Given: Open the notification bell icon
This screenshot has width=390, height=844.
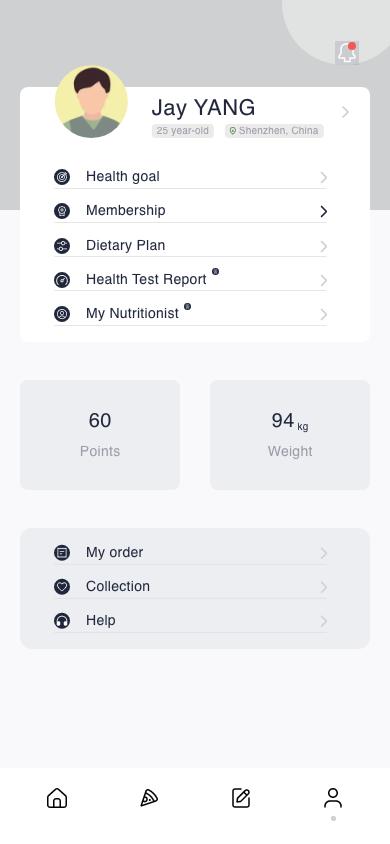Looking at the screenshot, I should coord(346,53).
